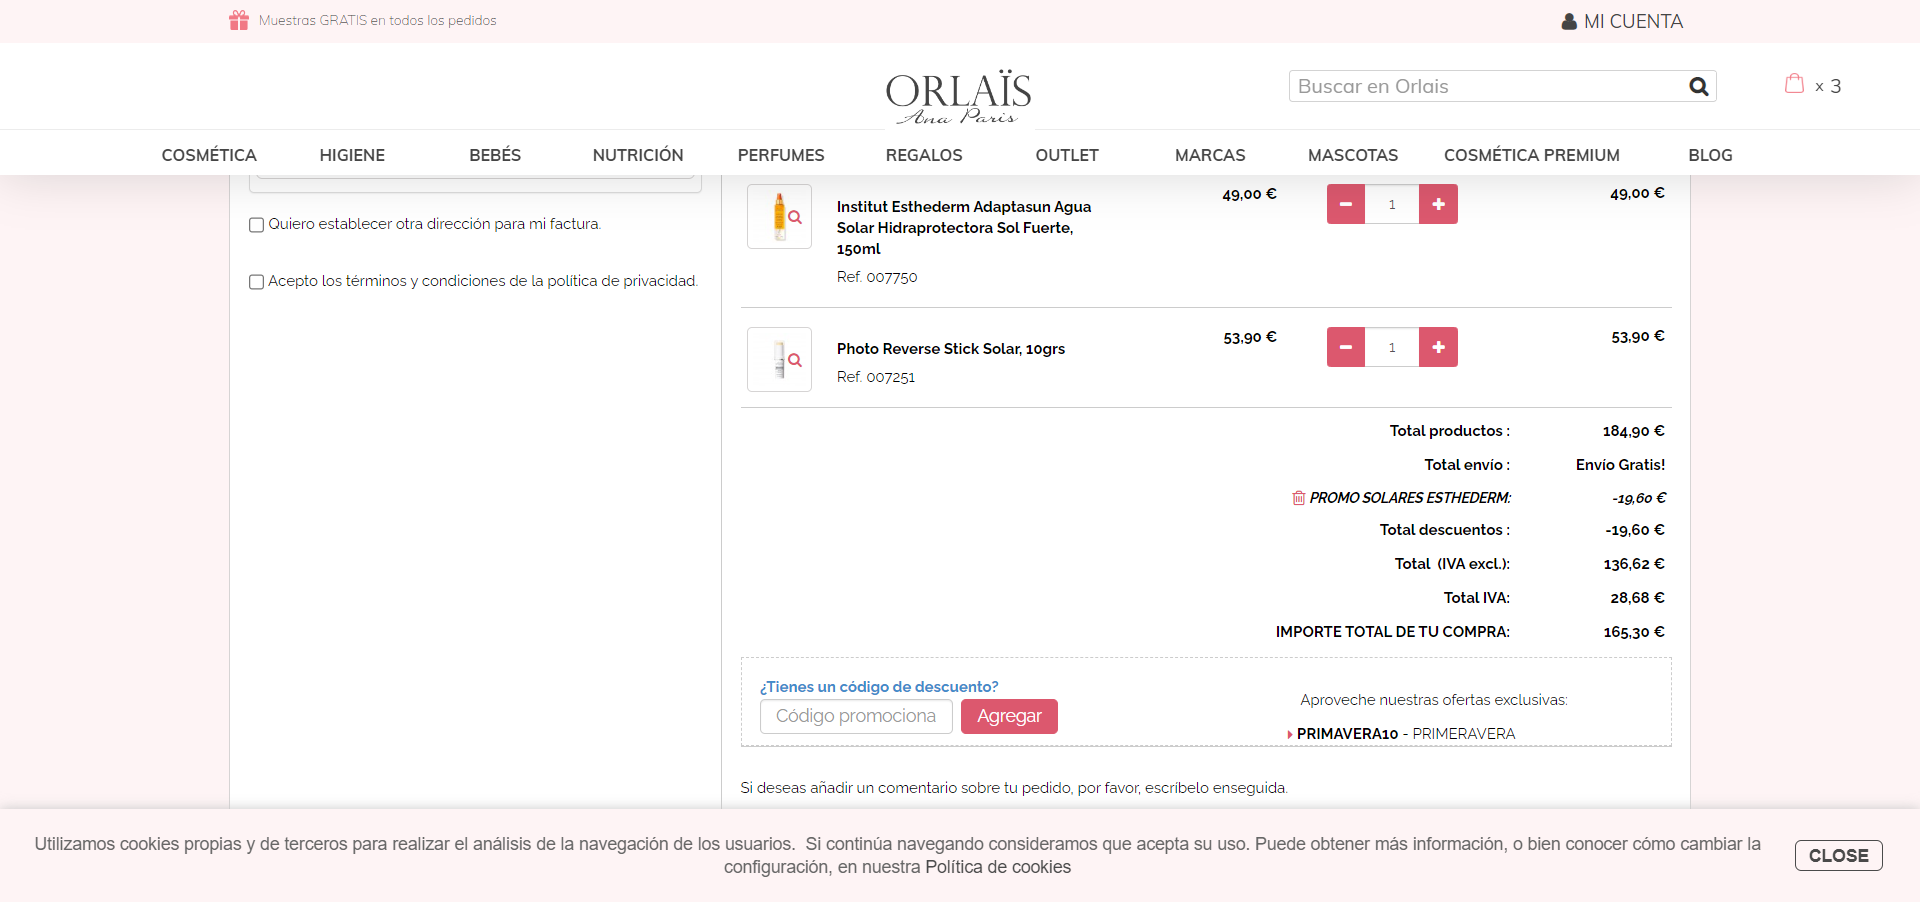This screenshot has width=1920, height=902.
Task: Open the MASCOTAS menu
Action: click(x=1353, y=155)
